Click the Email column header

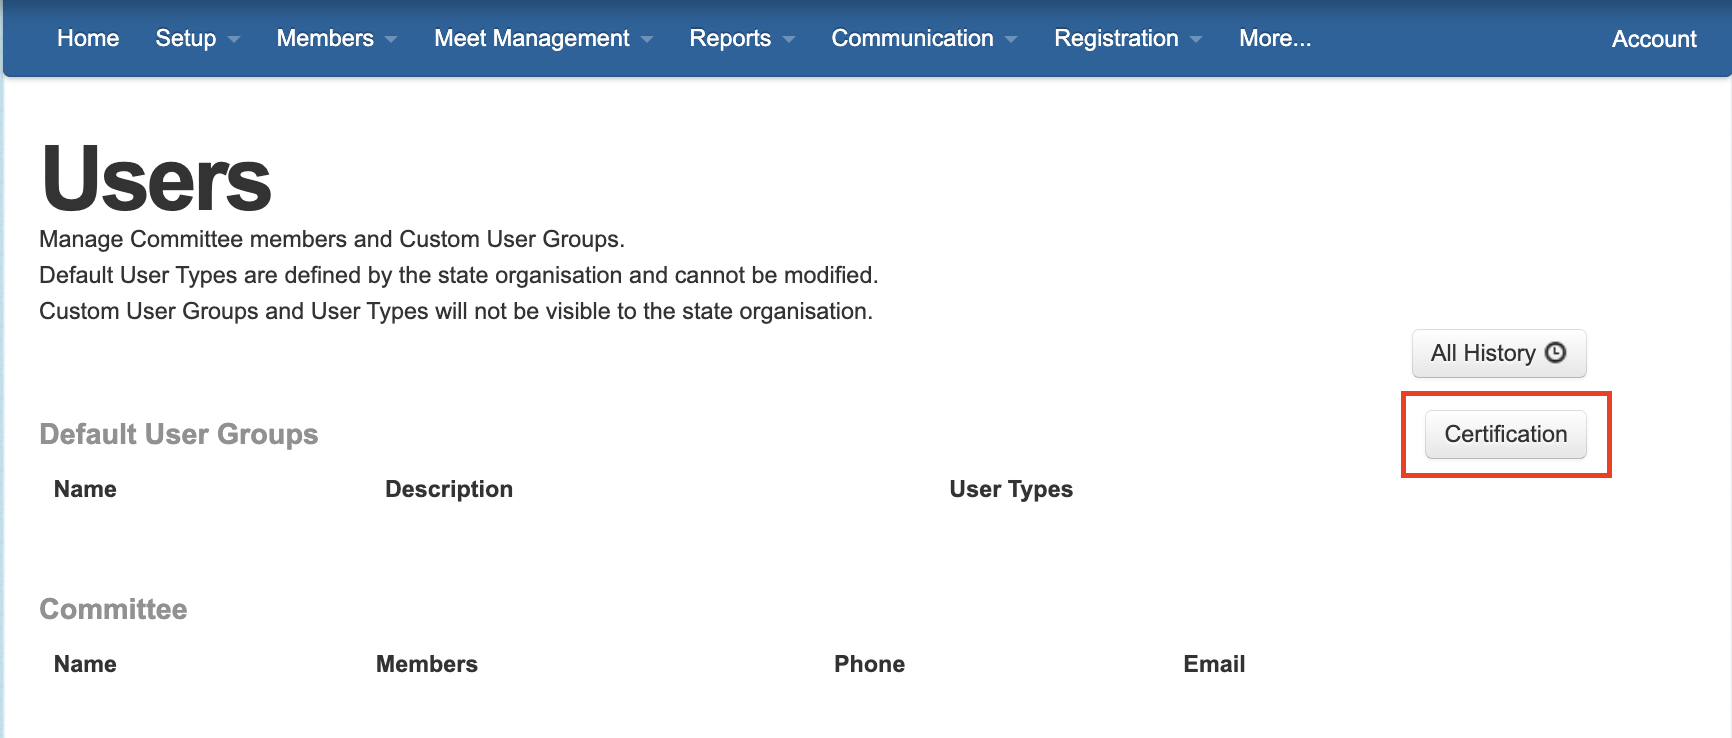click(1214, 664)
